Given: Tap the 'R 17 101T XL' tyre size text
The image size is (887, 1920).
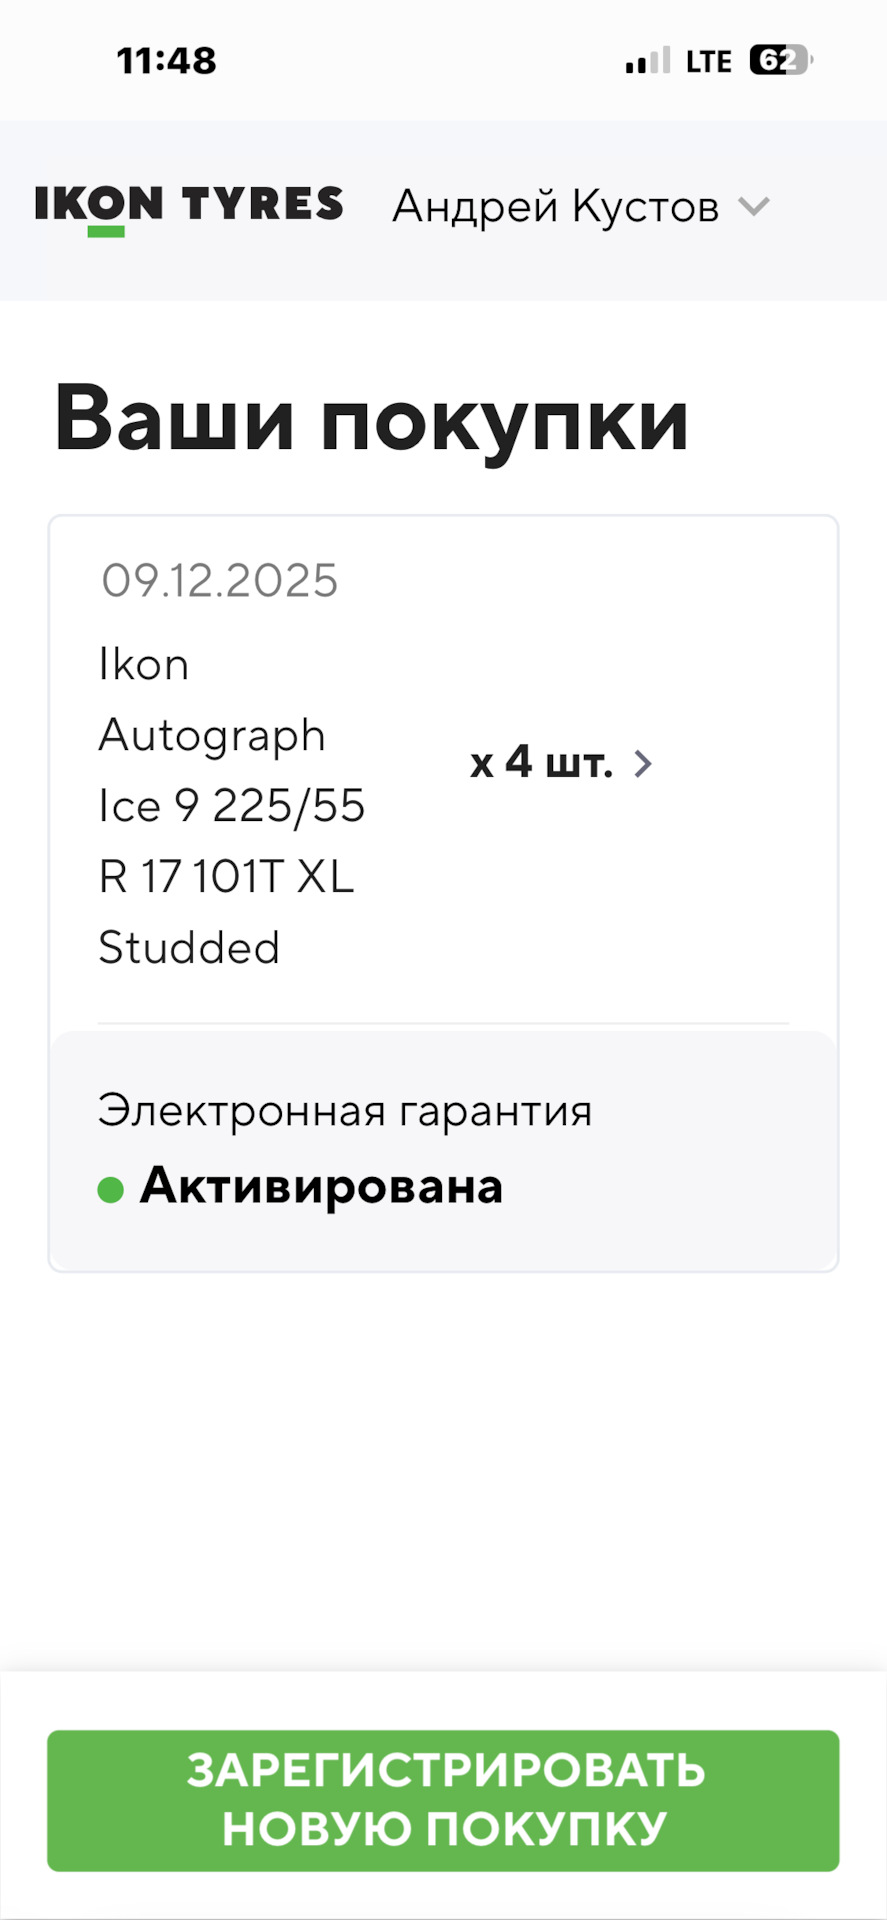Looking at the screenshot, I should pos(226,877).
